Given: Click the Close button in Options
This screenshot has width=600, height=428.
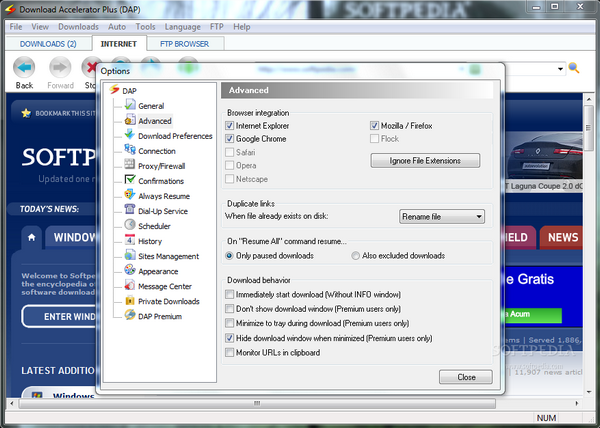Looking at the screenshot, I should coord(466,377).
